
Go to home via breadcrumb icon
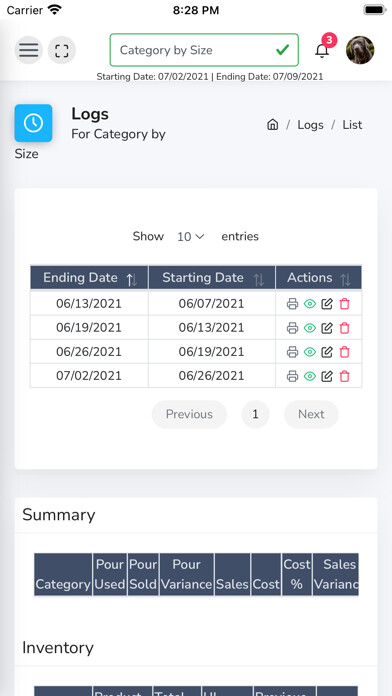click(x=273, y=125)
